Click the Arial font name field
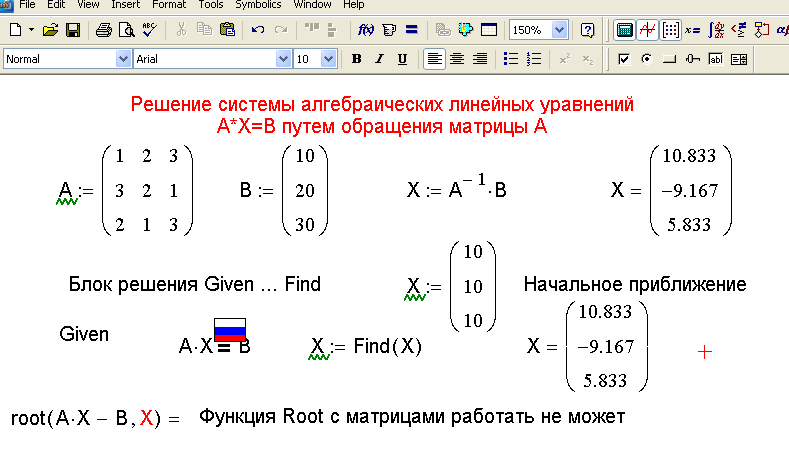Image resolution: width=789 pixels, height=457 pixels. pos(205,59)
